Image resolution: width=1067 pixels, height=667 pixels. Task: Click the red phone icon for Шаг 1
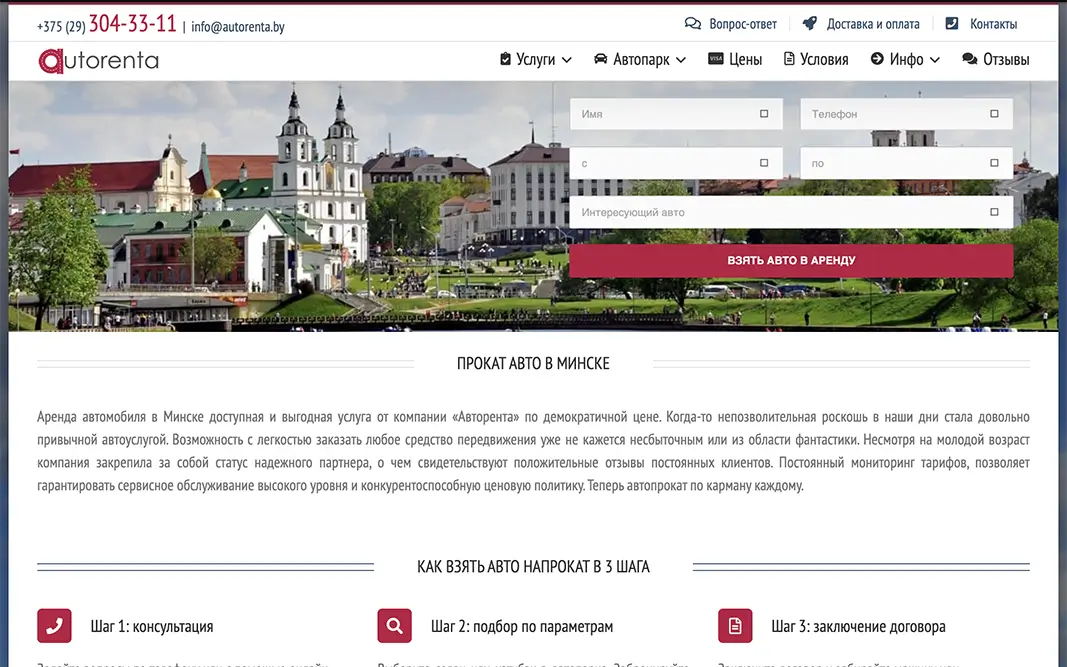coord(54,625)
